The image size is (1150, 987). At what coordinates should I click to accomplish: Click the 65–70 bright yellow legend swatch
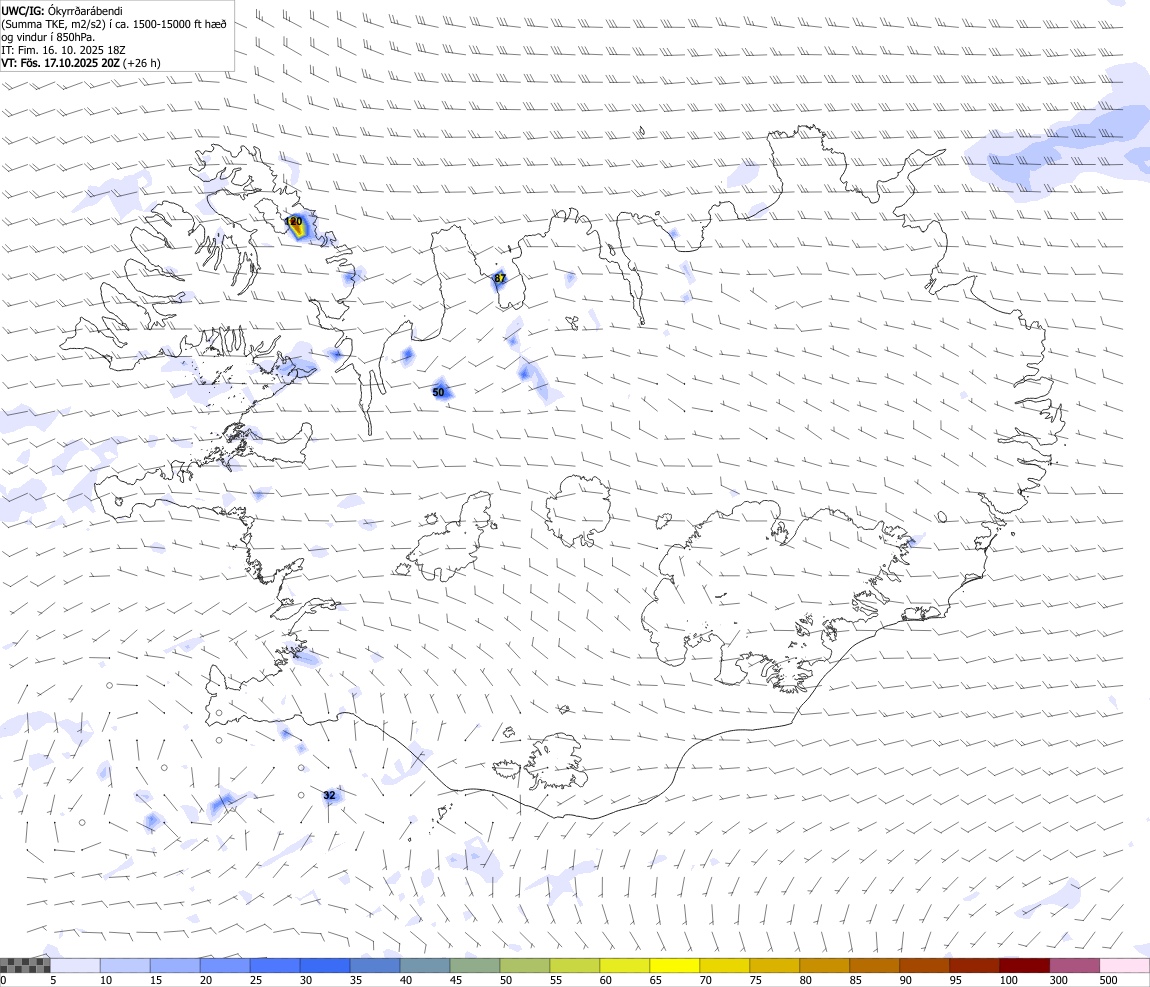point(675,965)
